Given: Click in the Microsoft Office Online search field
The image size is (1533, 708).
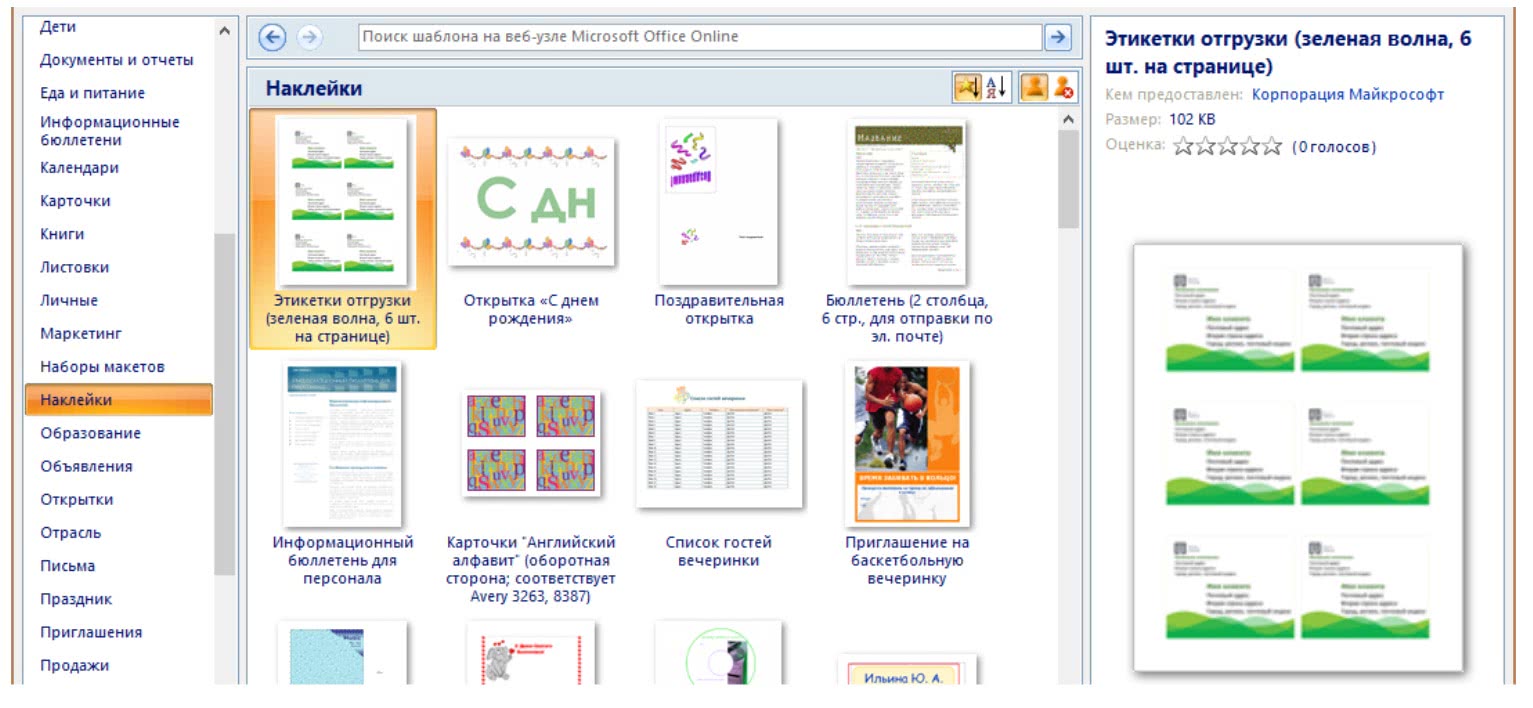Looking at the screenshot, I should click(x=700, y=37).
